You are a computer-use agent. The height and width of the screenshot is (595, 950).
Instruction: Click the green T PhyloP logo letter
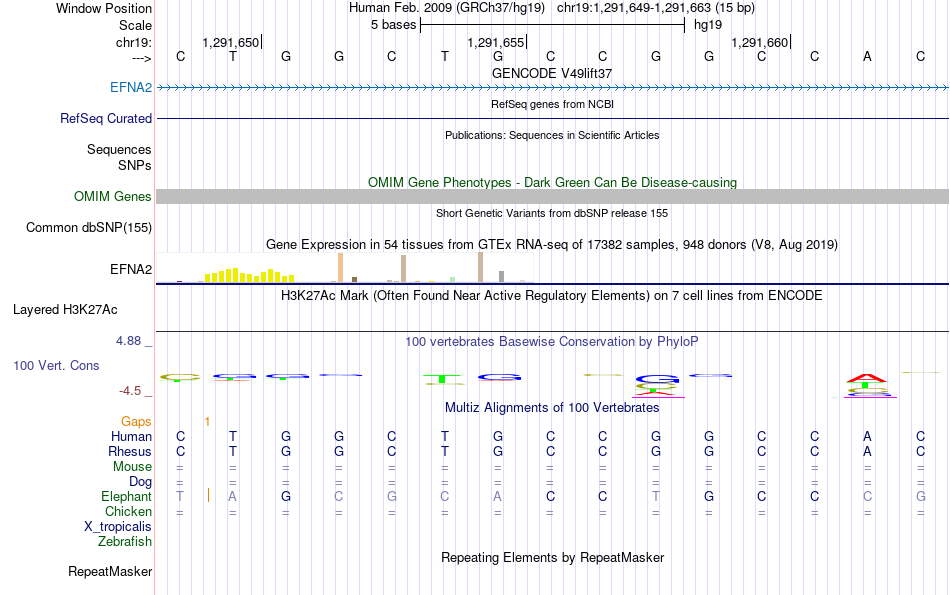click(442, 379)
